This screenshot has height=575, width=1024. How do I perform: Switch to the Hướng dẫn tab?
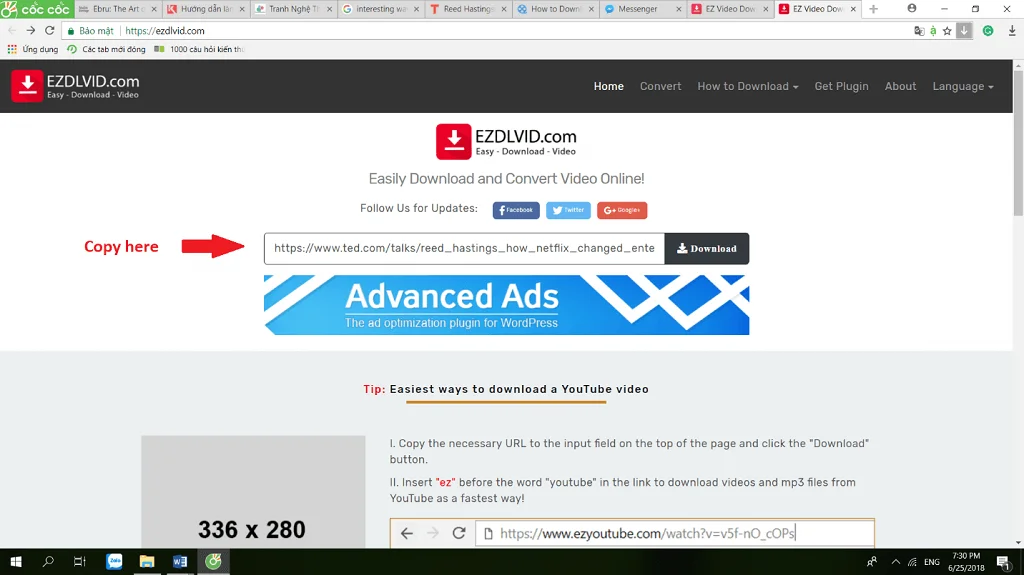(x=204, y=9)
